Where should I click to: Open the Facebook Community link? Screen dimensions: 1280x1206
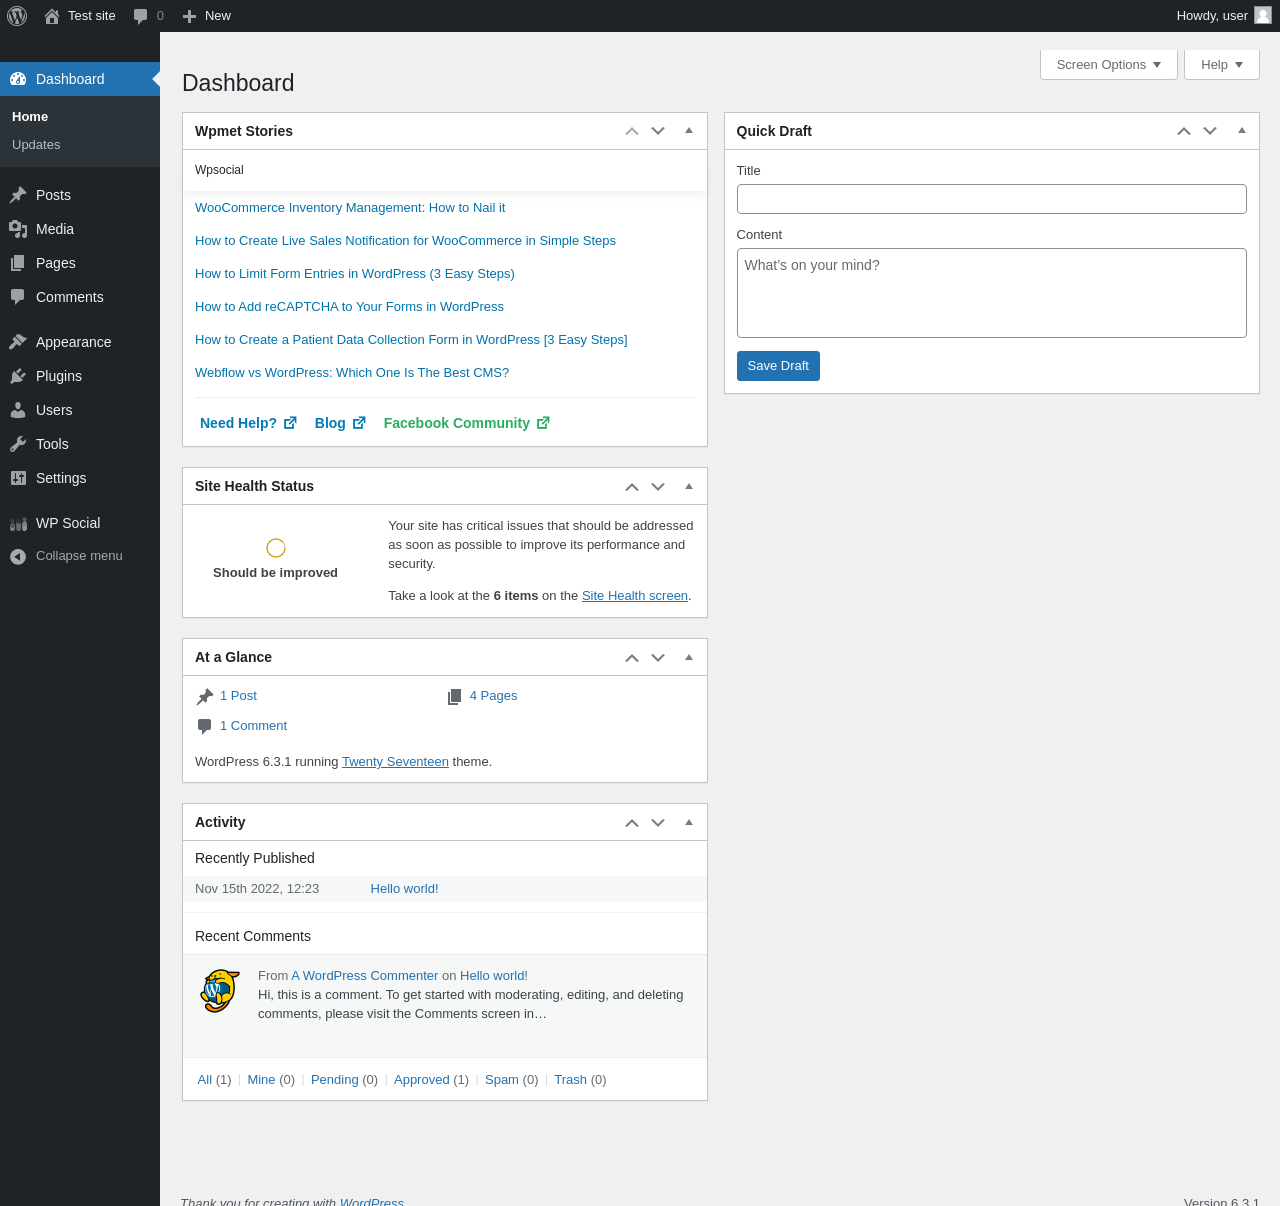467,423
